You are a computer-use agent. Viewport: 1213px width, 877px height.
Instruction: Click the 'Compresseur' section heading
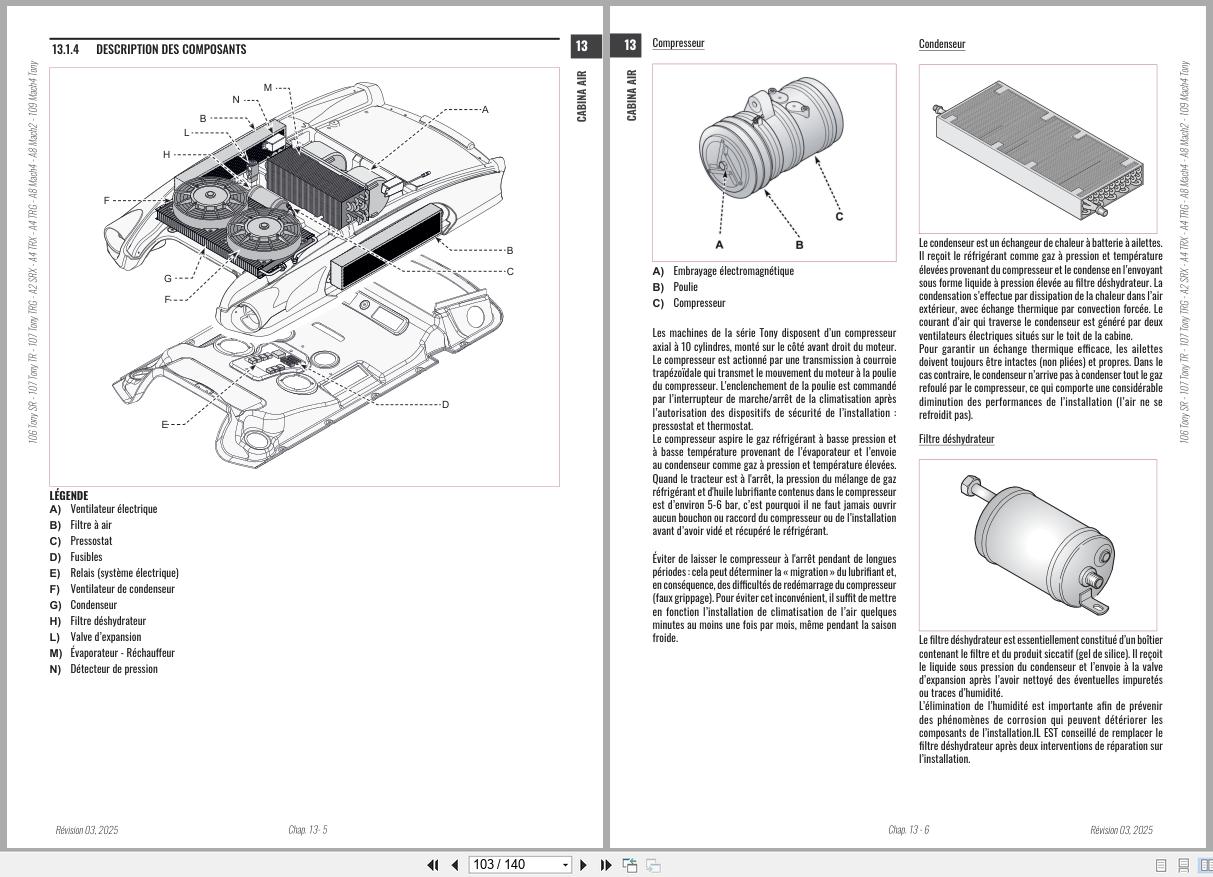click(678, 43)
